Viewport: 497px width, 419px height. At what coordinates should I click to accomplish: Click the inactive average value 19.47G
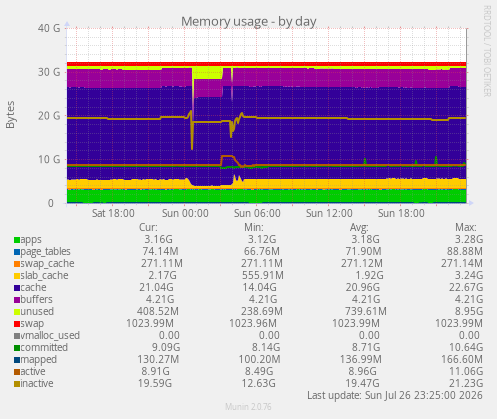pyautogui.click(x=363, y=383)
